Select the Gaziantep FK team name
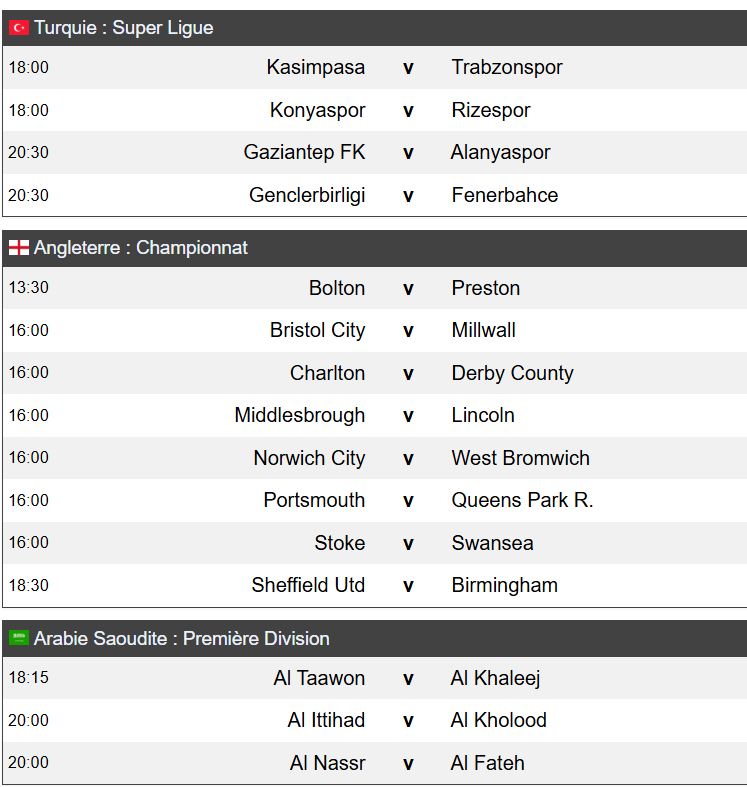Screen dimensions: 747x787 304,153
